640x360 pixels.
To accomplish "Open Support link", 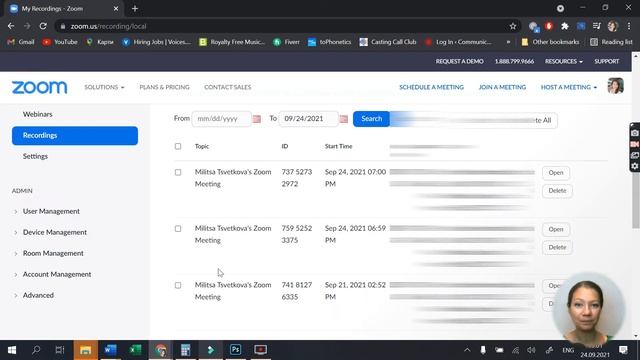I will click(x=607, y=61).
